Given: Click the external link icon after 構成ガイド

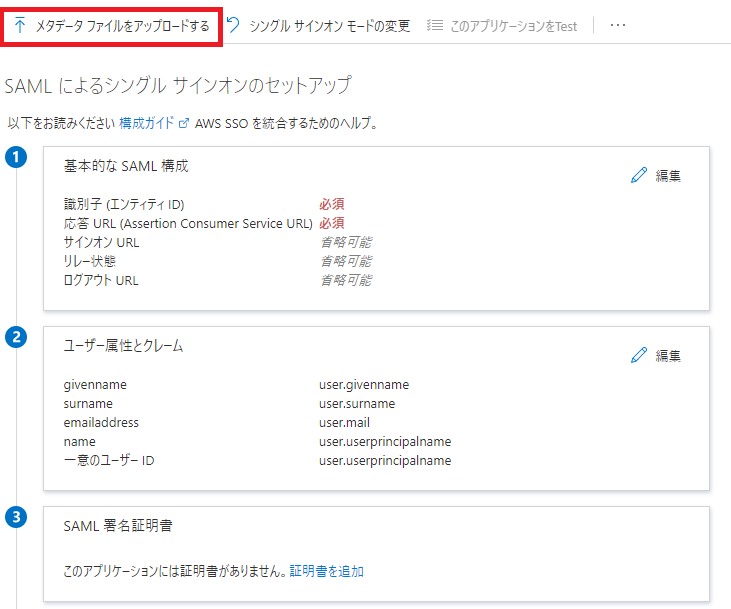Looking at the screenshot, I should [x=184, y=123].
